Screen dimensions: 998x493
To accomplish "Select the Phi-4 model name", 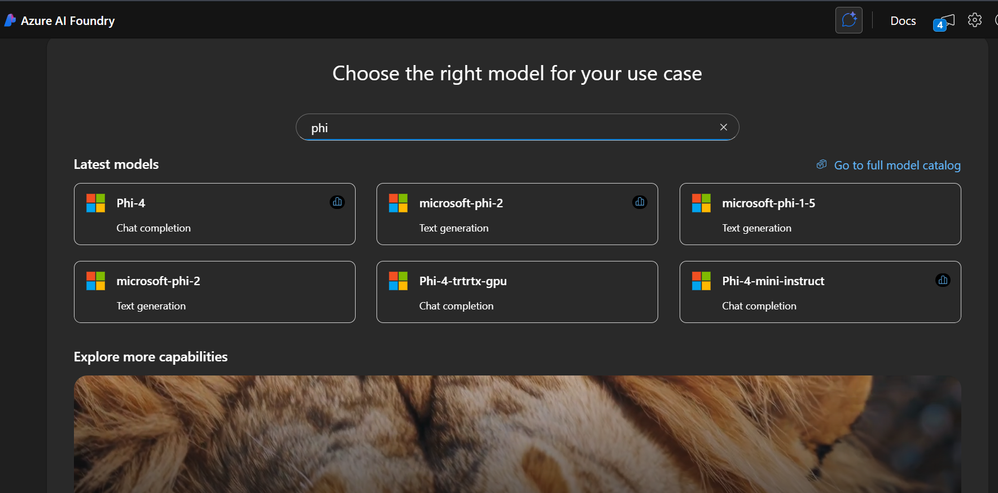I will click(131, 204).
